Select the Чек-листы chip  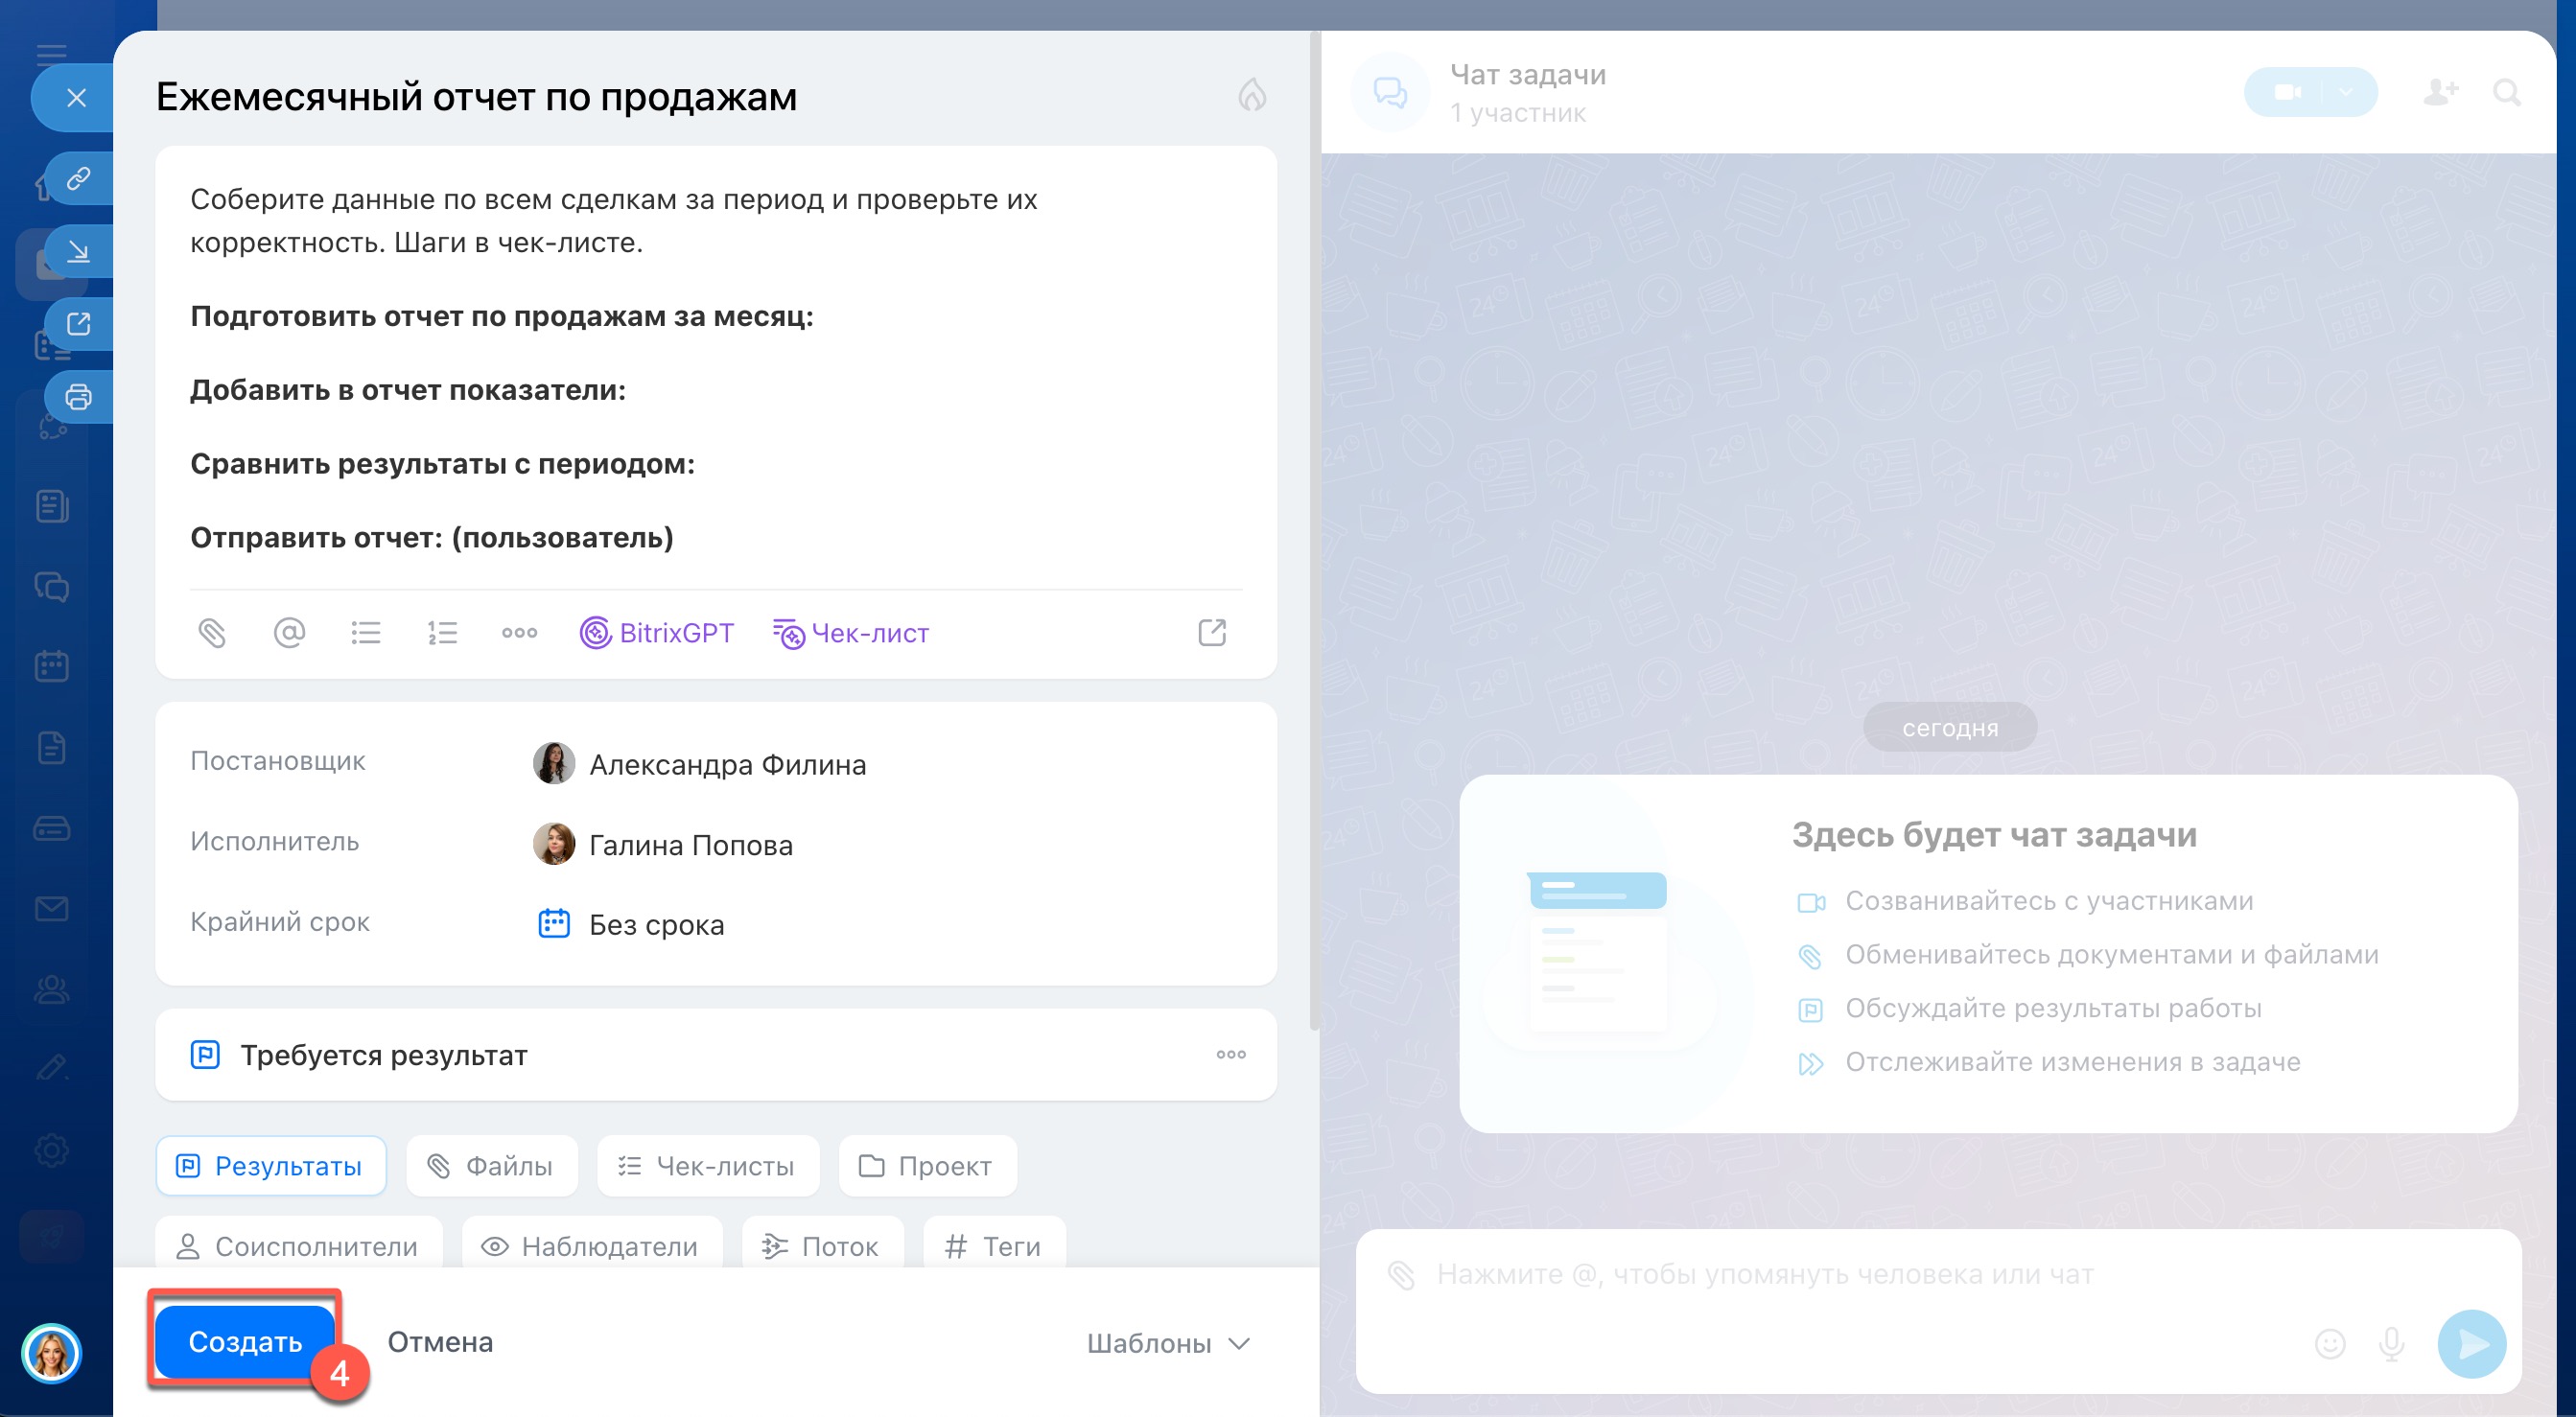pos(707,1166)
